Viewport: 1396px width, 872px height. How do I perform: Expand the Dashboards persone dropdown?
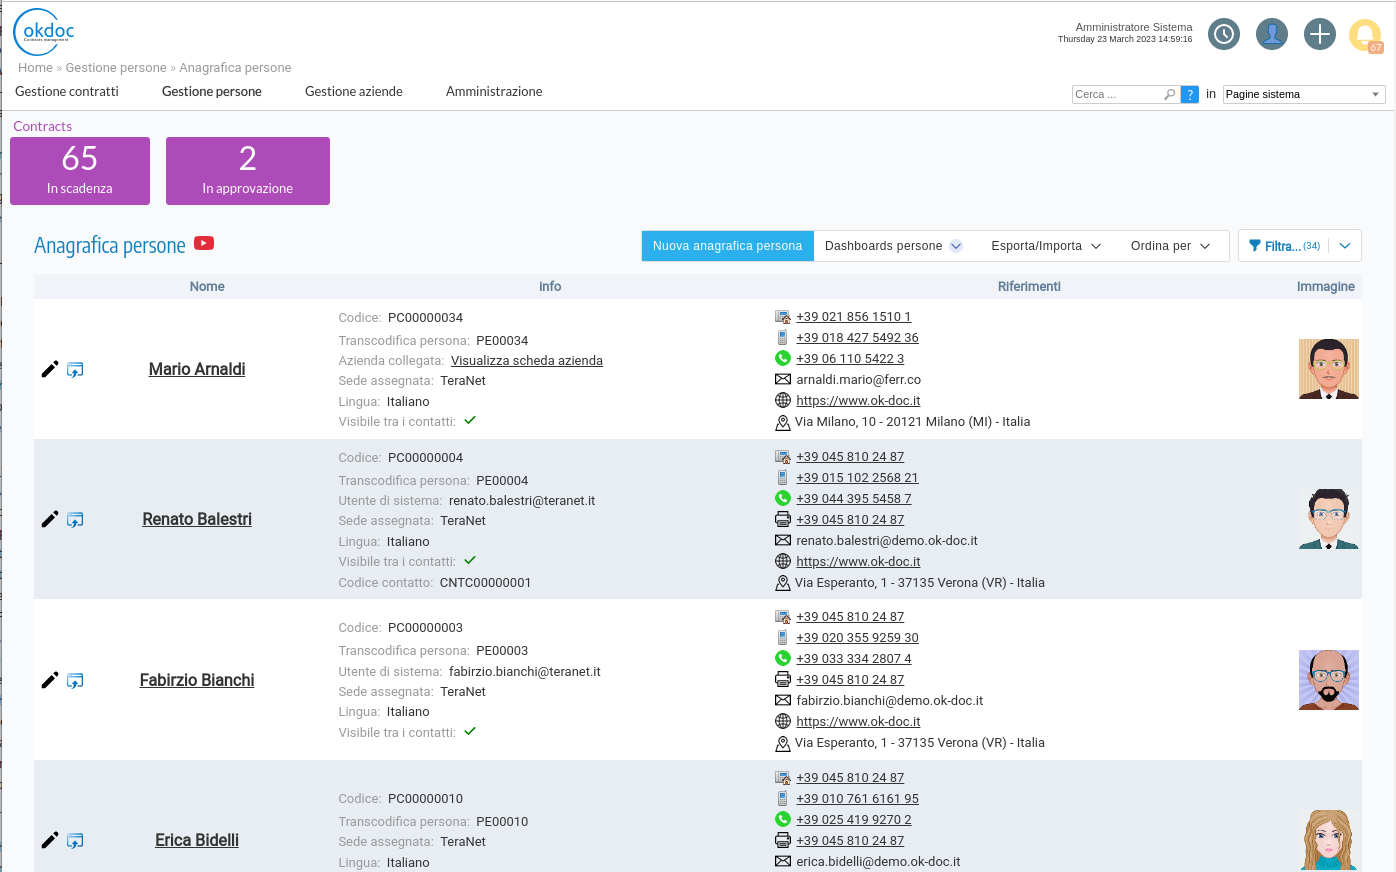click(893, 245)
